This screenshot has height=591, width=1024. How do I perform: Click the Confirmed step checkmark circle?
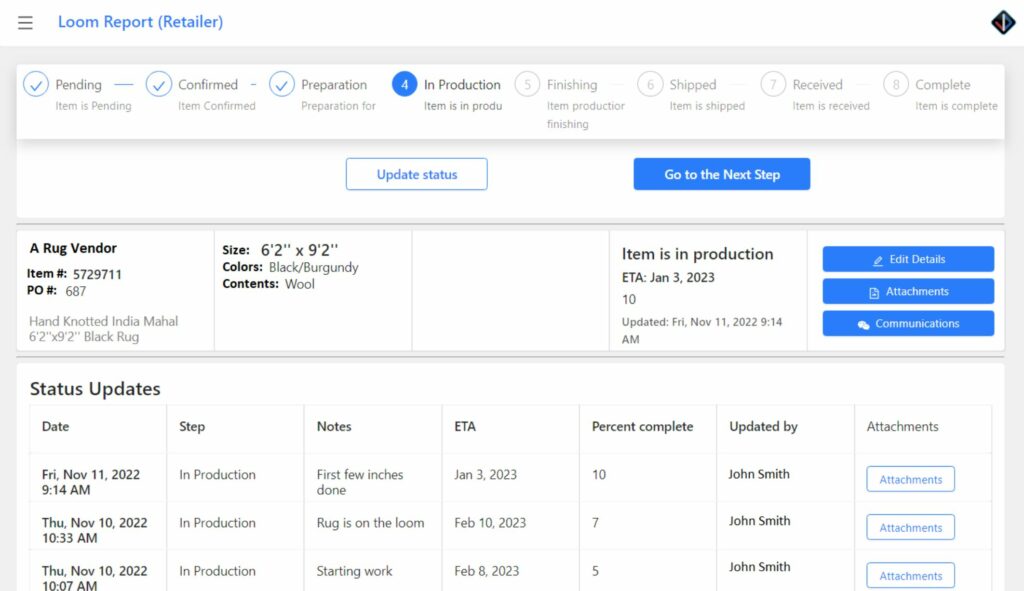(159, 84)
